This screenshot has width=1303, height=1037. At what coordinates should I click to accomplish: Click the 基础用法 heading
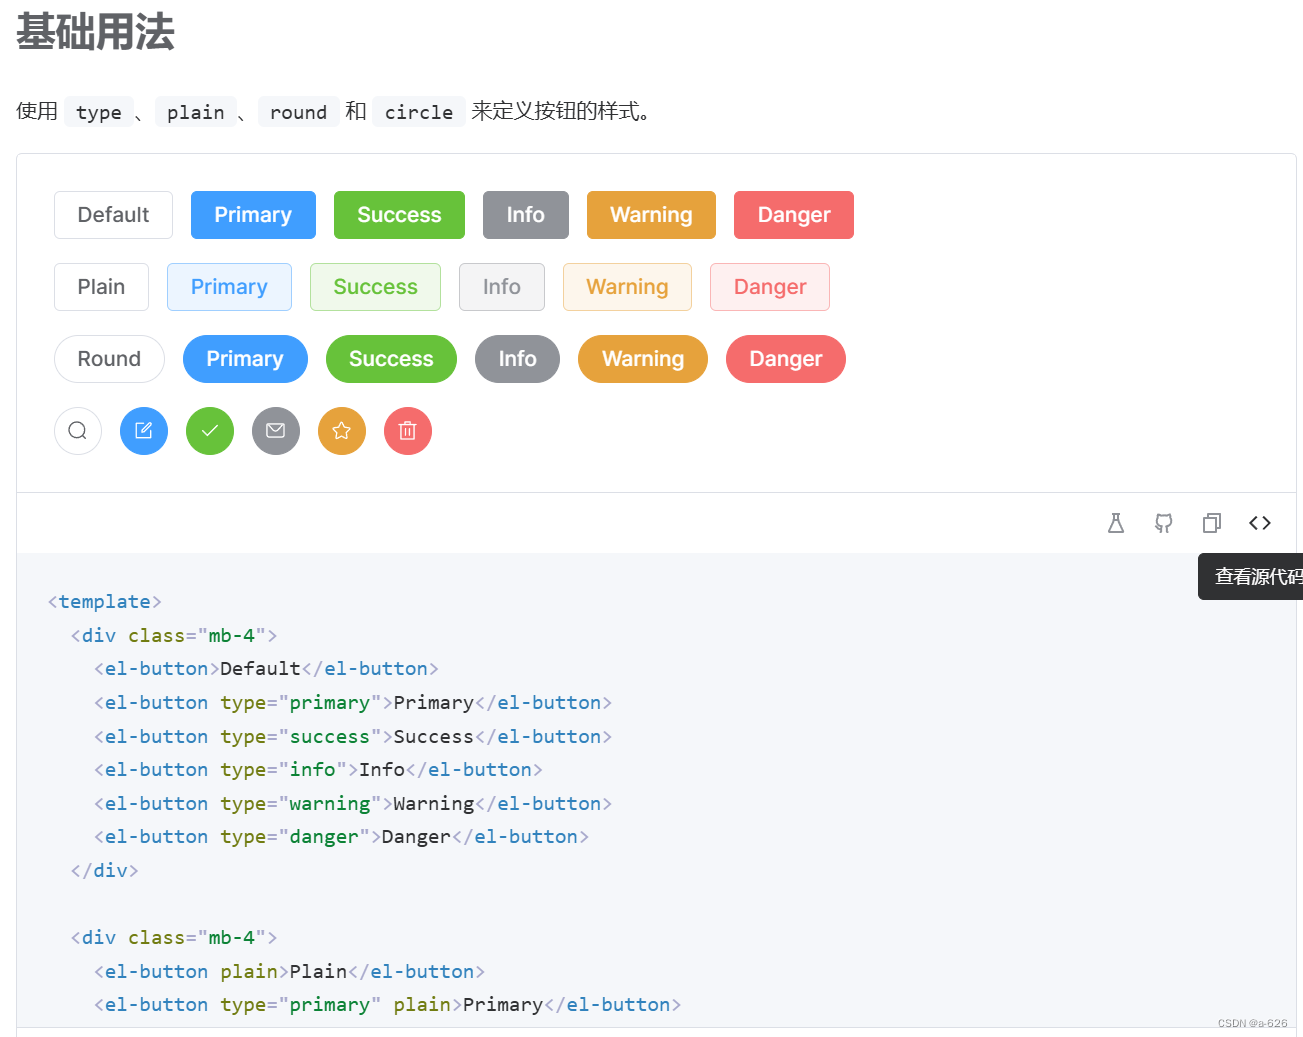coord(94,33)
